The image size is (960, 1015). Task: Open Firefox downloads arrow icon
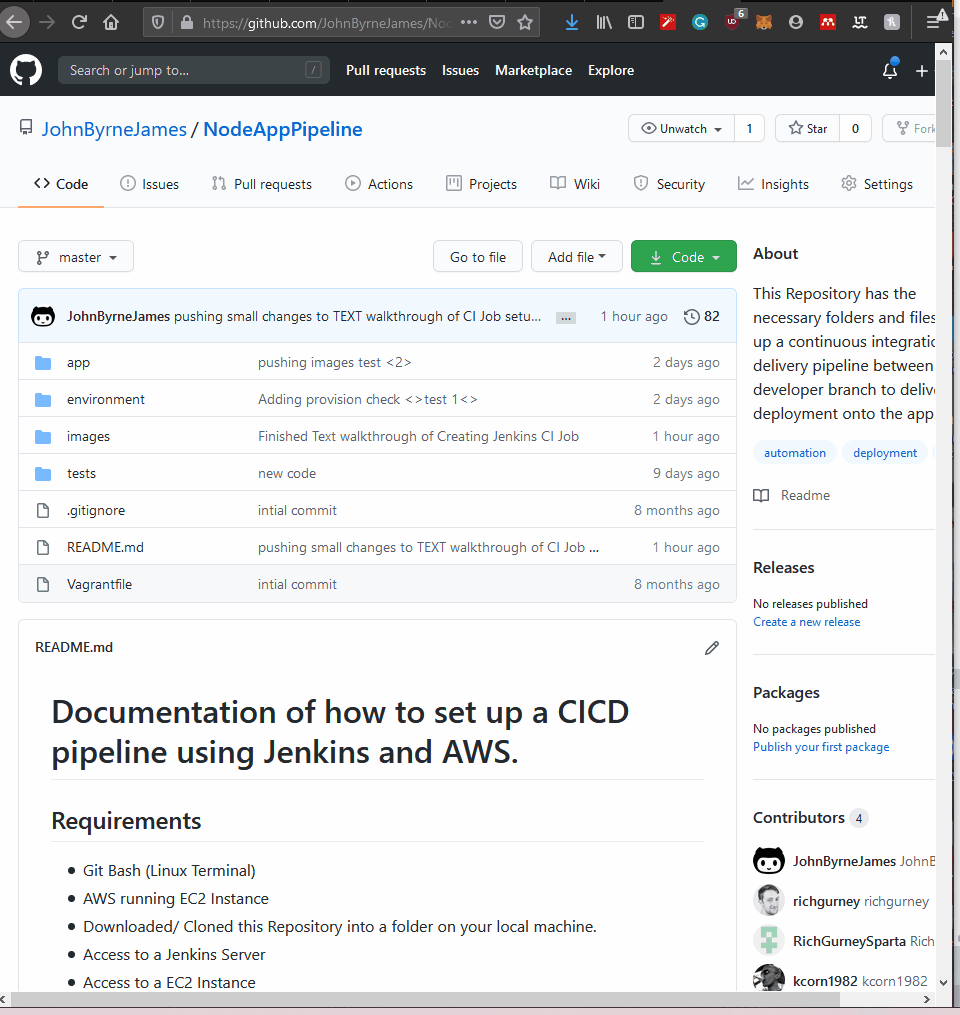(x=572, y=23)
